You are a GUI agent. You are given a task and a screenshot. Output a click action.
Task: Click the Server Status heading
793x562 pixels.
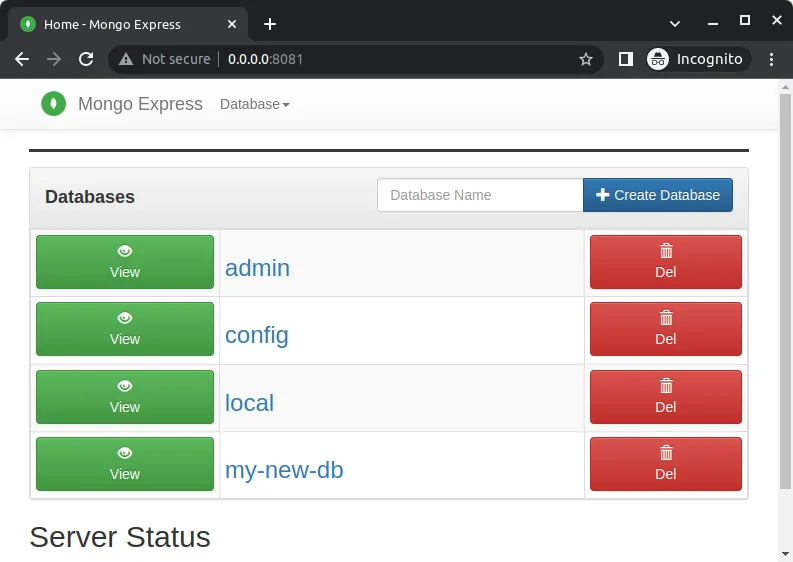click(120, 537)
